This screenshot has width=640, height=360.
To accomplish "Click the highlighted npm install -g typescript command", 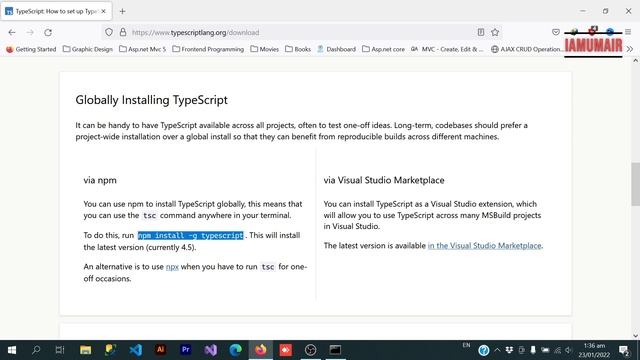I will [x=191, y=236].
